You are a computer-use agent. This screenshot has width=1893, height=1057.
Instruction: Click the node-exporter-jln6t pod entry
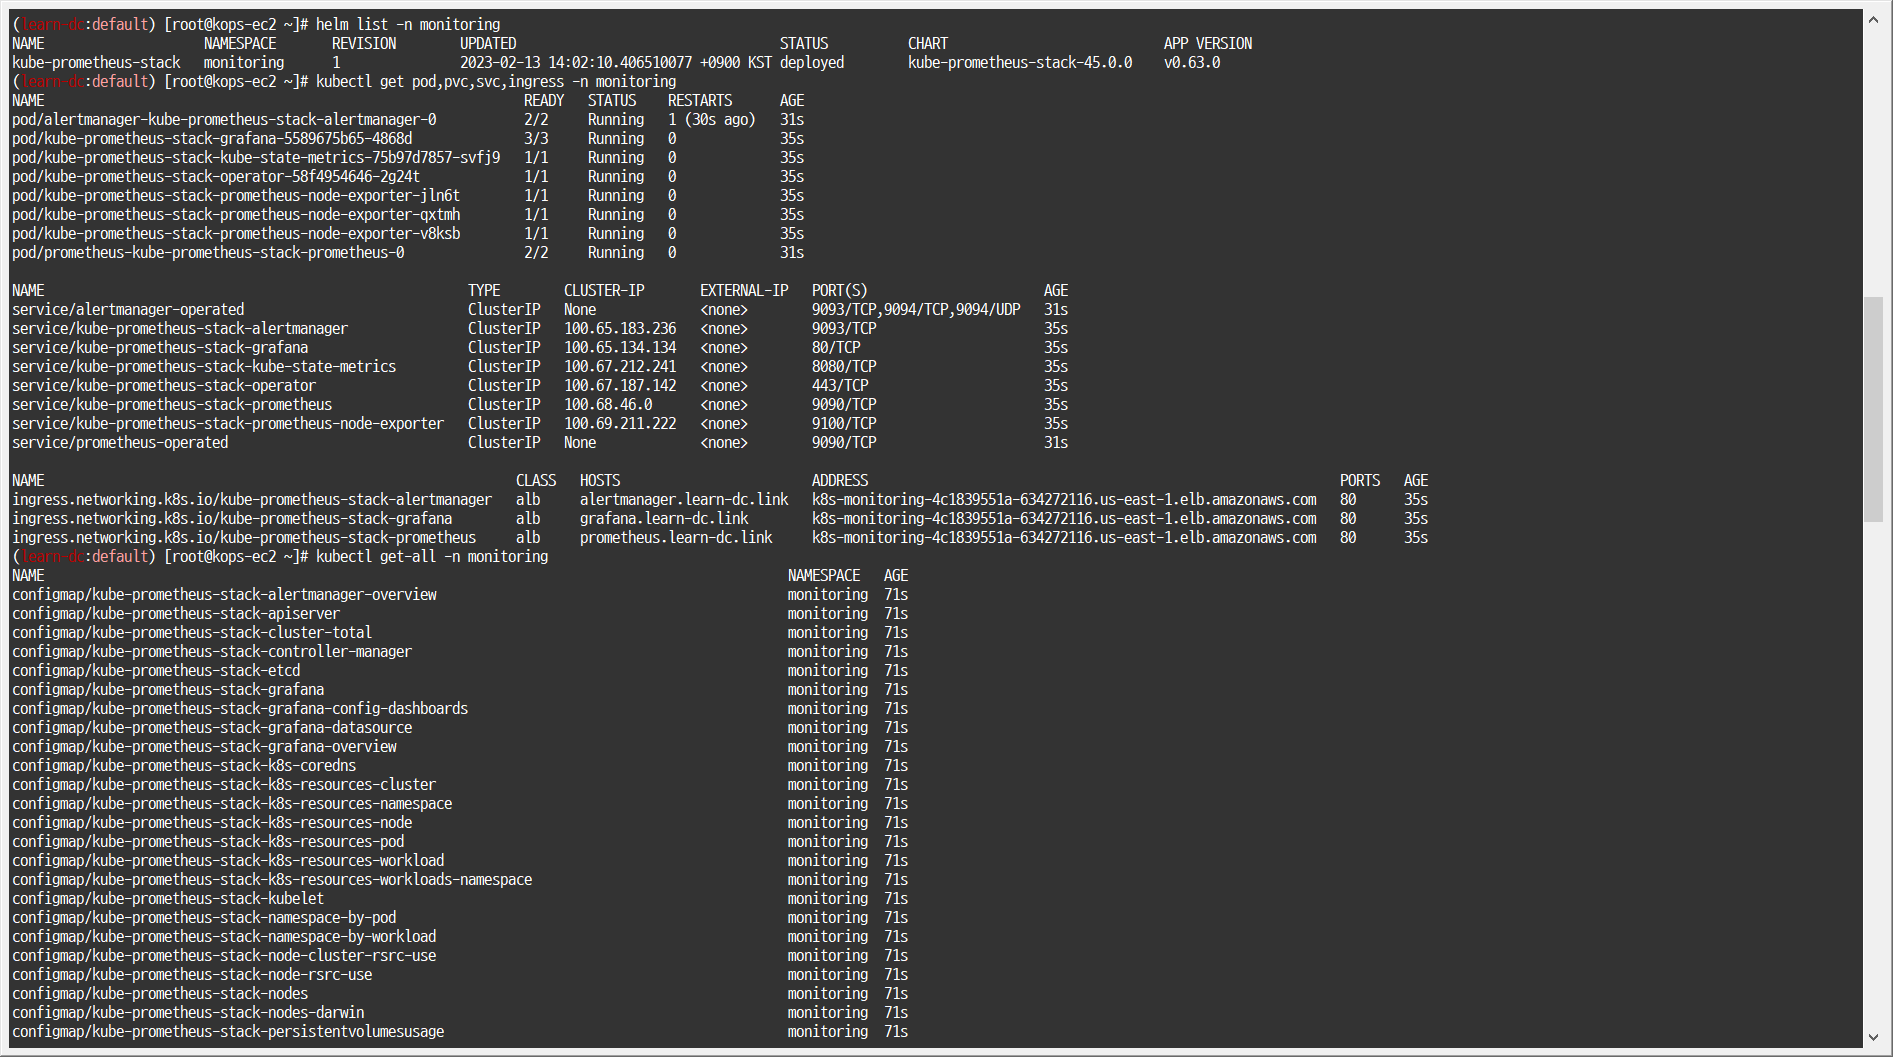coord(236,195)
